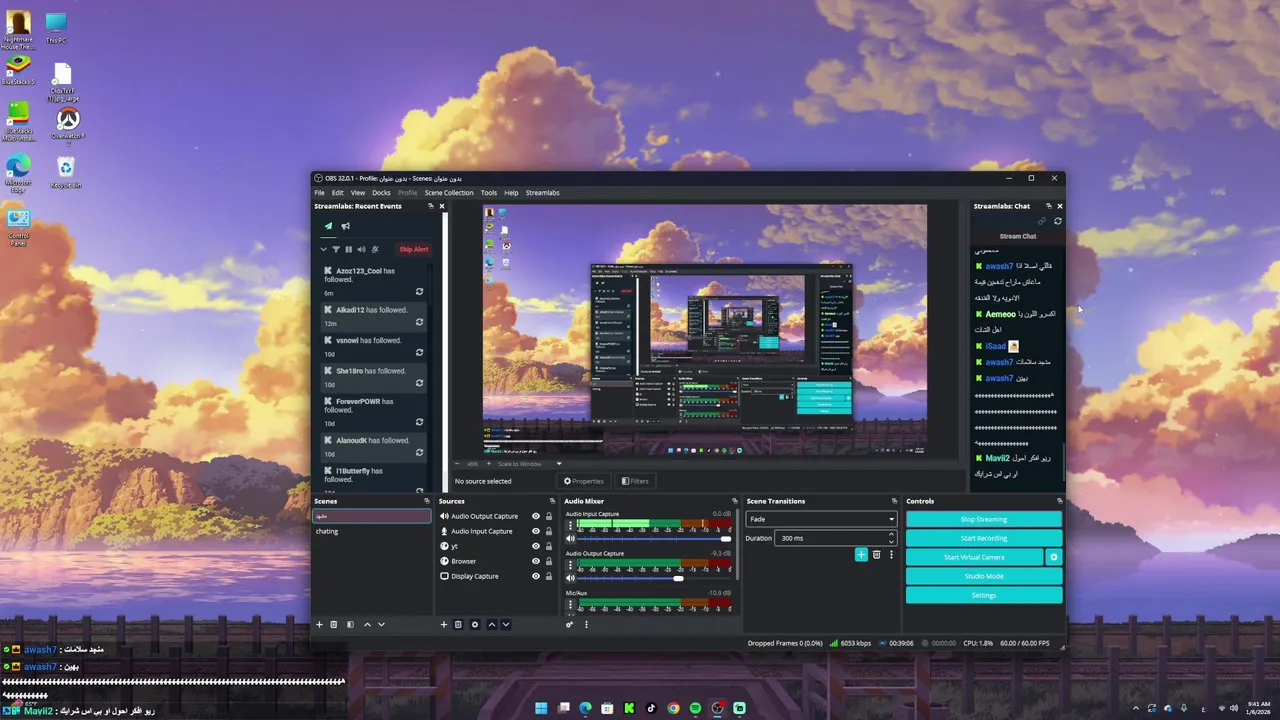Click Skip Alert button
This screenshot has width=1280, height=720.
tap(414, 249)
